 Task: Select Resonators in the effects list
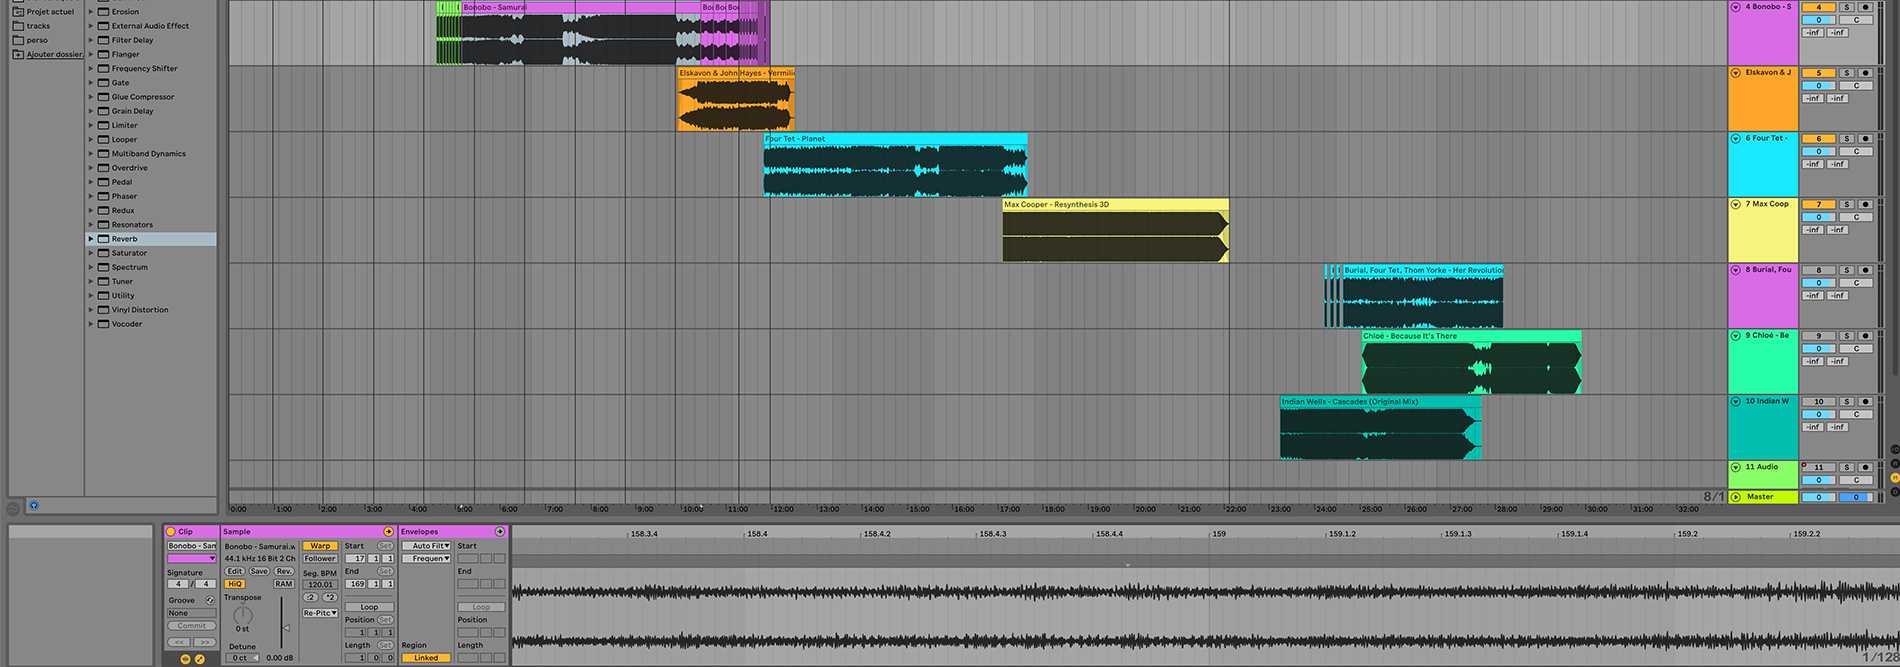[132, 225]
